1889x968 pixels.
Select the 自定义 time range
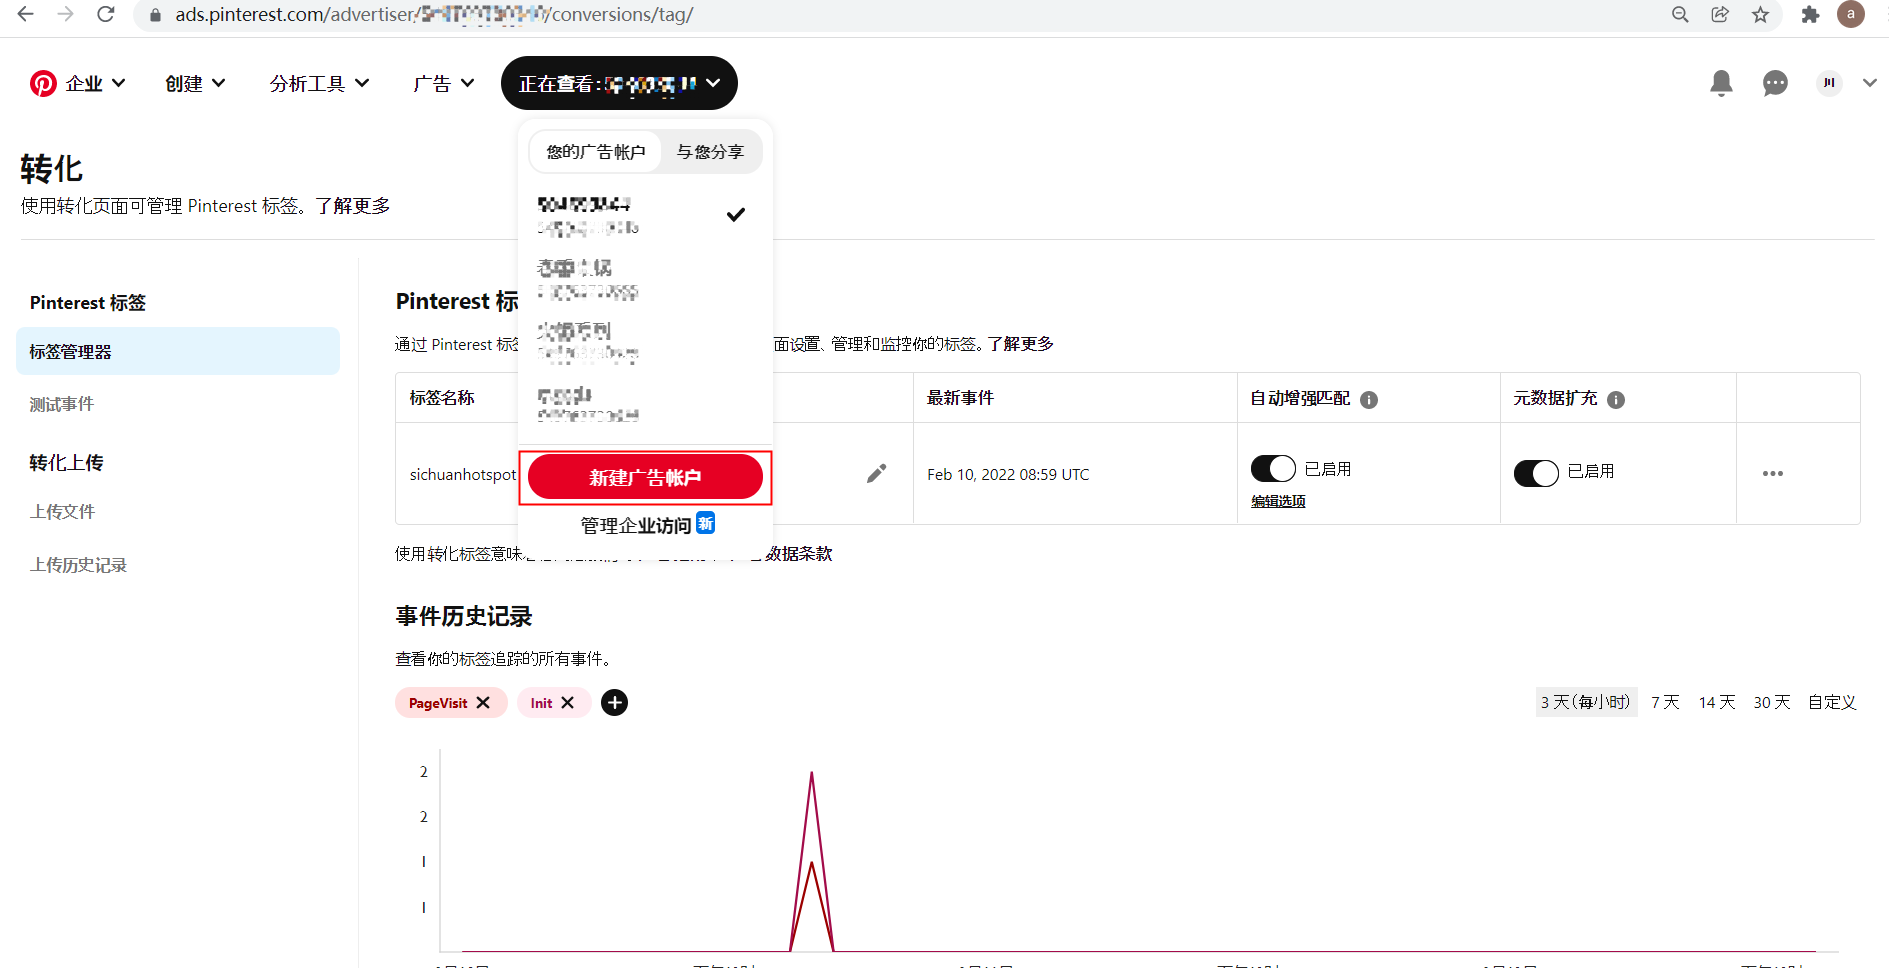click(x=1832, y=702)
